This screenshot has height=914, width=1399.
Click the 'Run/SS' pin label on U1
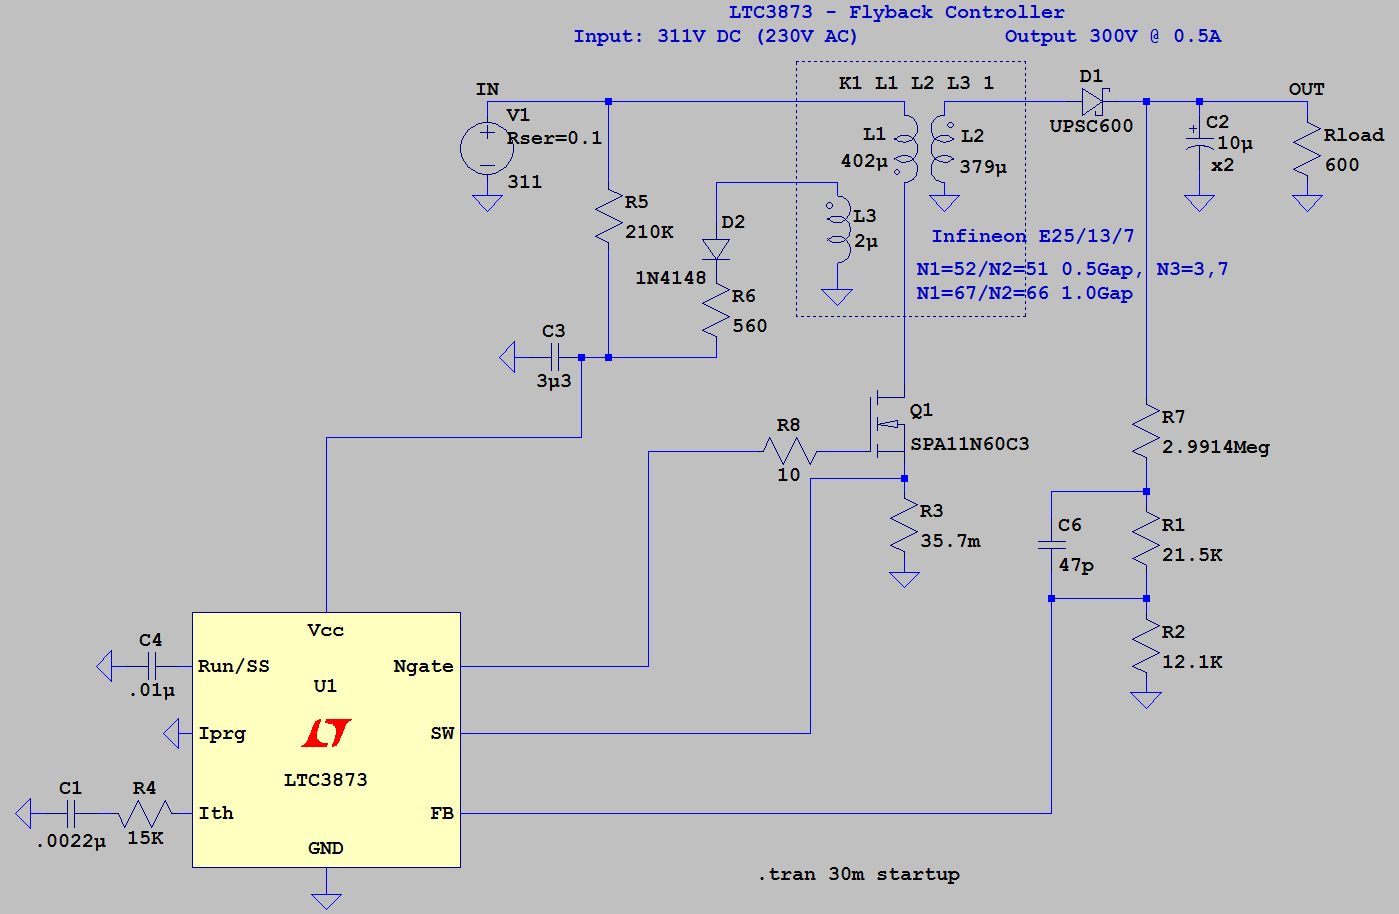pyautogui.click(x=234, y=666)
